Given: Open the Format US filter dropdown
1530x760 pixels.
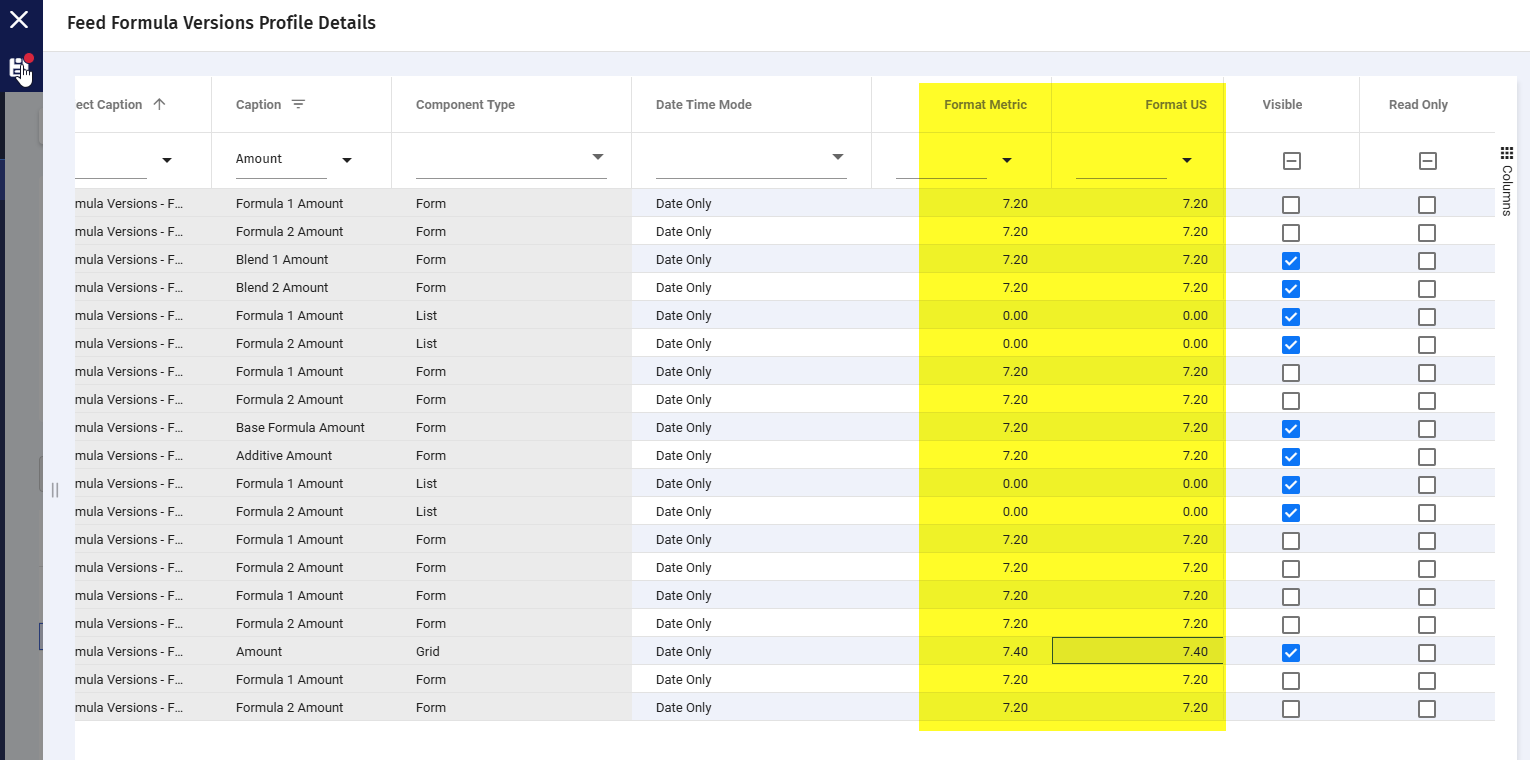Looking at the screenshot, I should 1187,160.
